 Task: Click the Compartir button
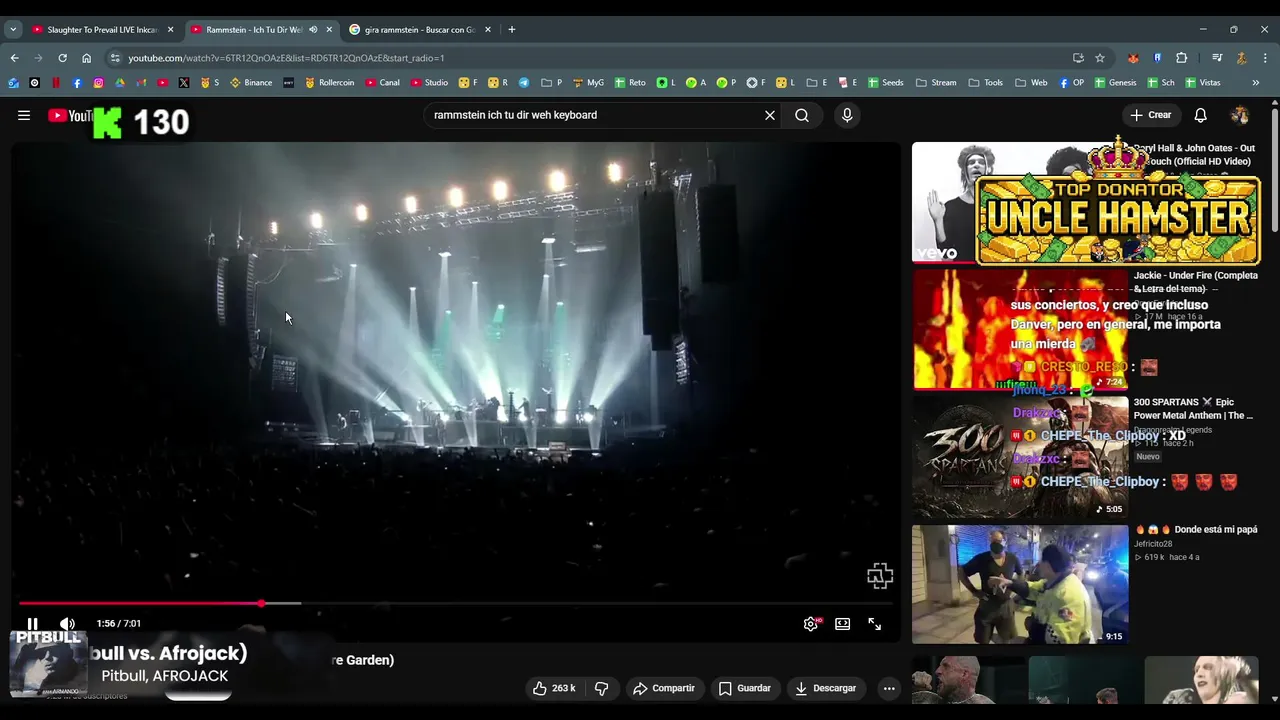(x=664, y=688)
